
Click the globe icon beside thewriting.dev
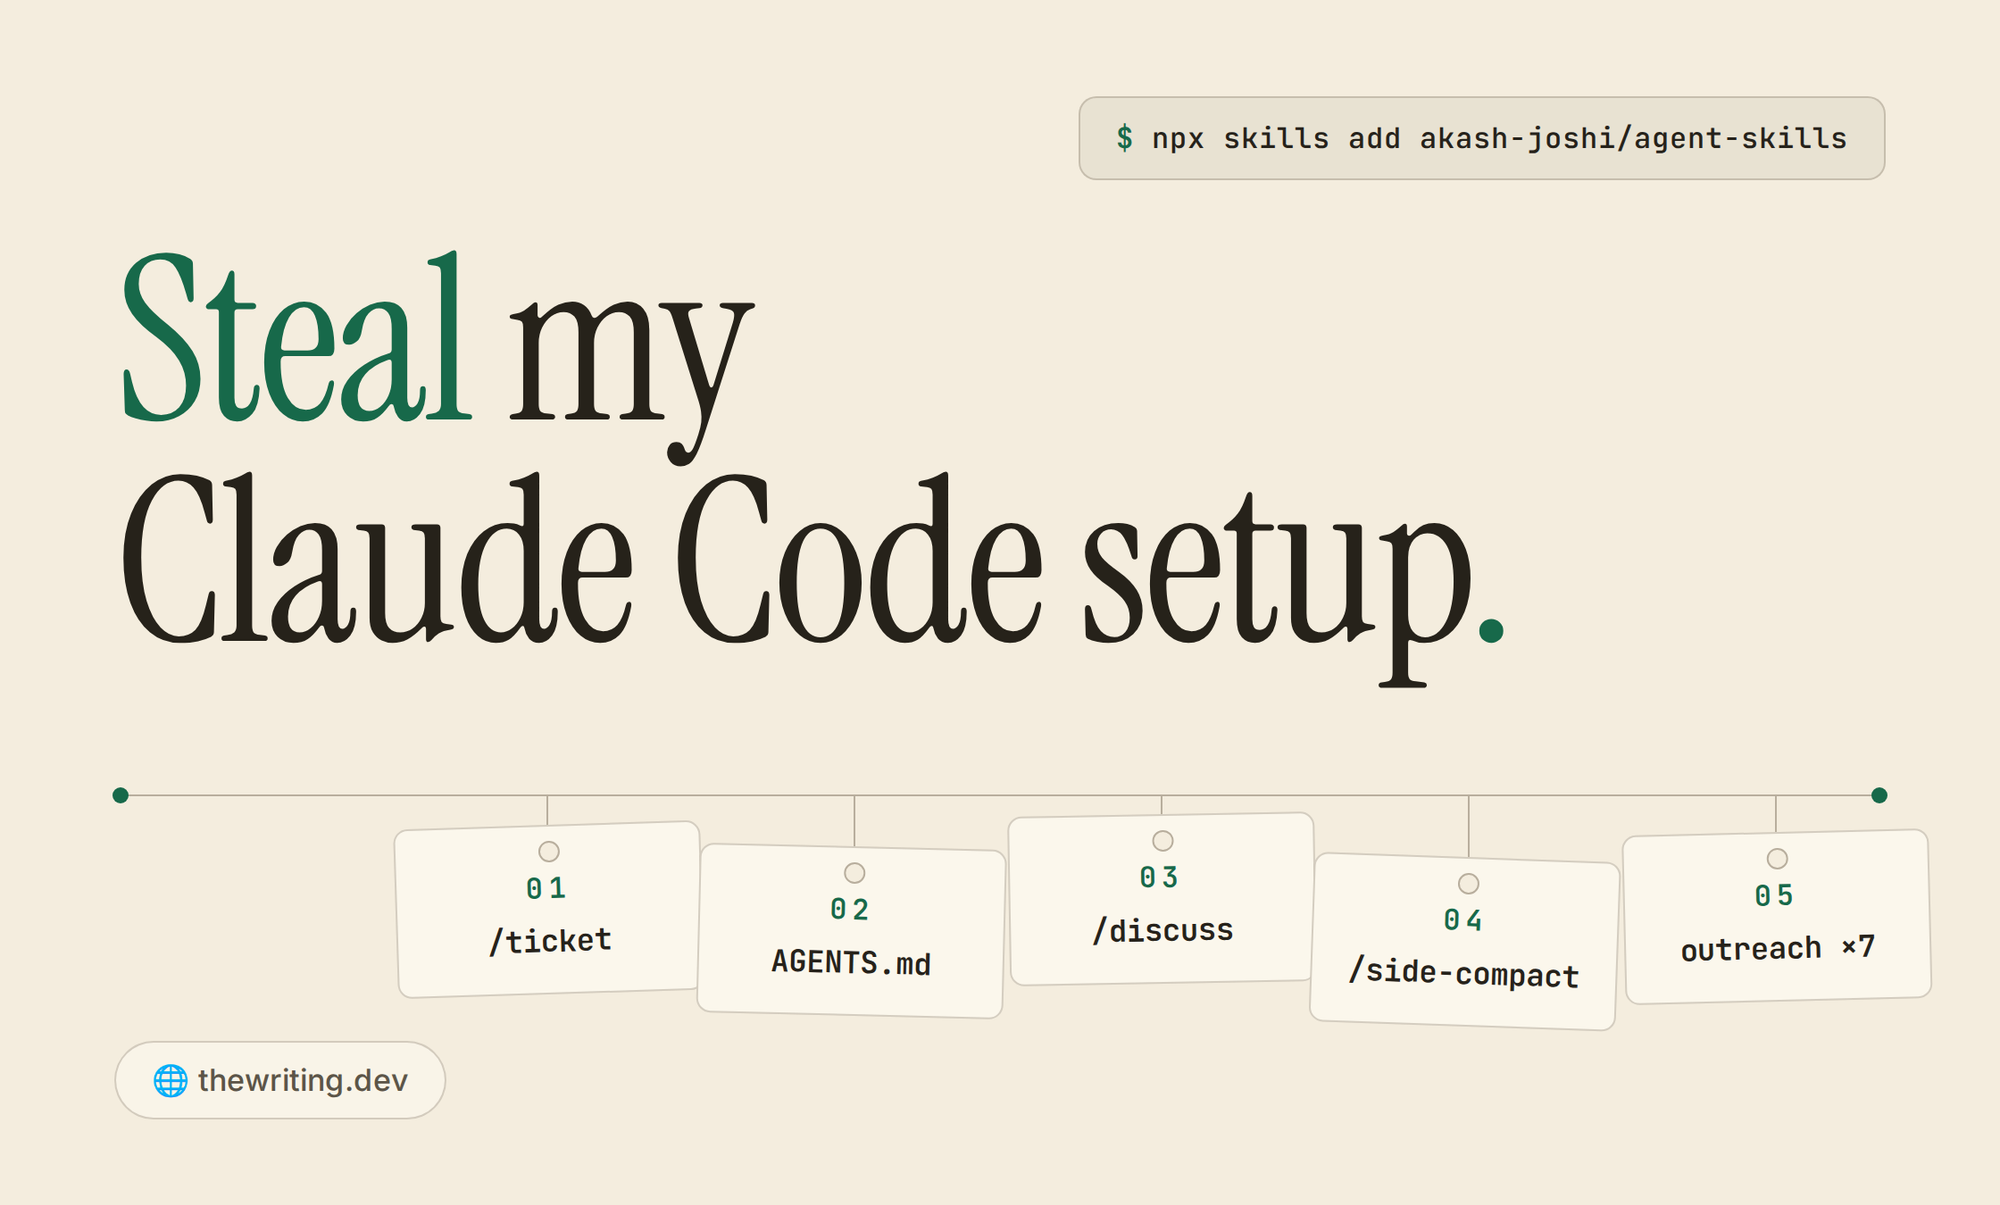(x=170, y=1080)
